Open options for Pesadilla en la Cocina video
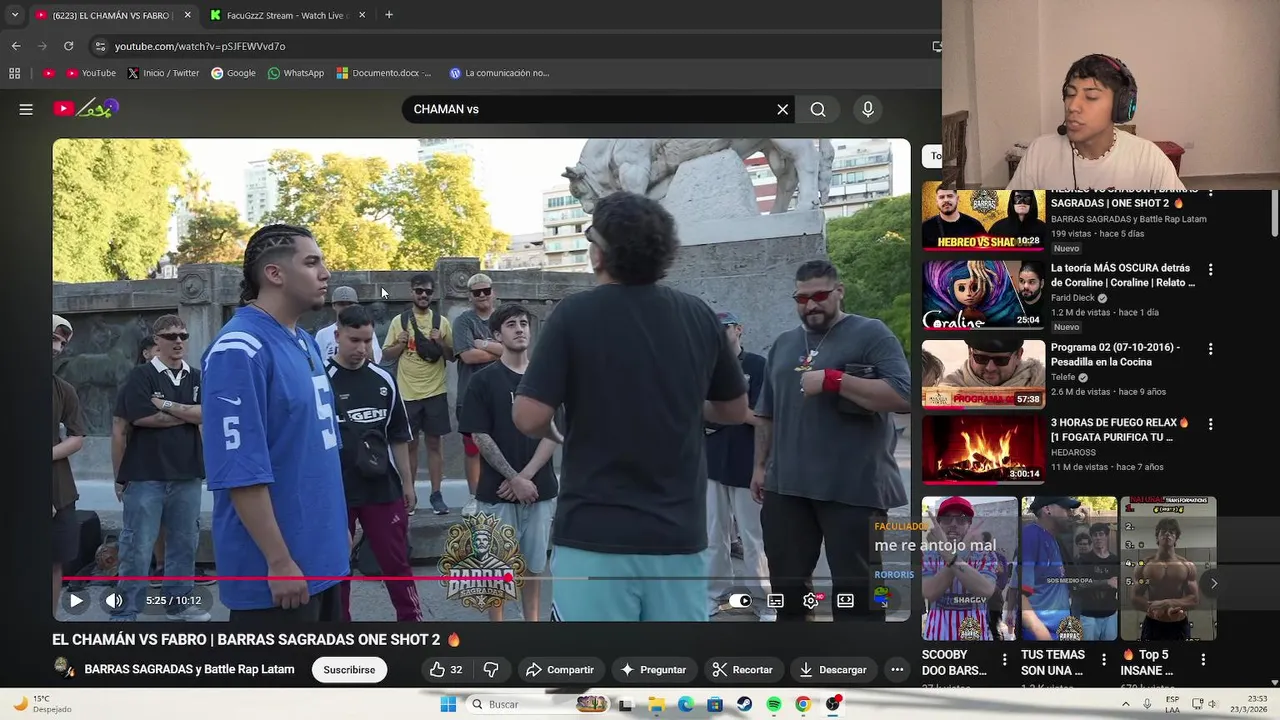Screen dimensions: 1280x720 [1211, 349]
